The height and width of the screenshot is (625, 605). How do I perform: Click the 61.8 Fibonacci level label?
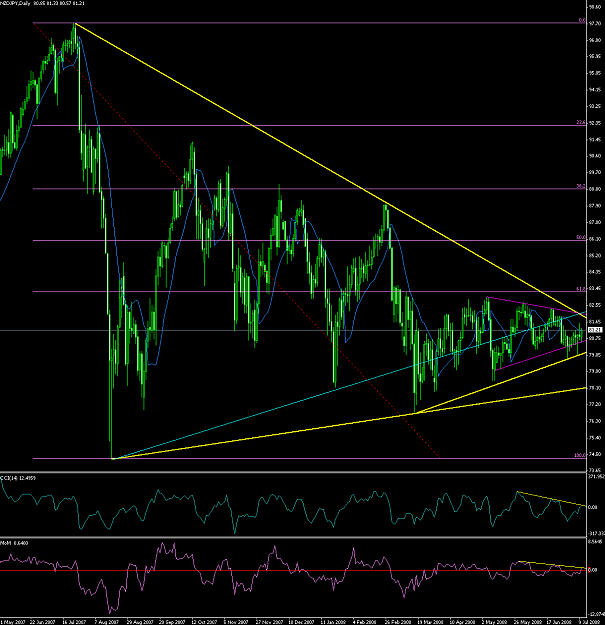(581, 289)
